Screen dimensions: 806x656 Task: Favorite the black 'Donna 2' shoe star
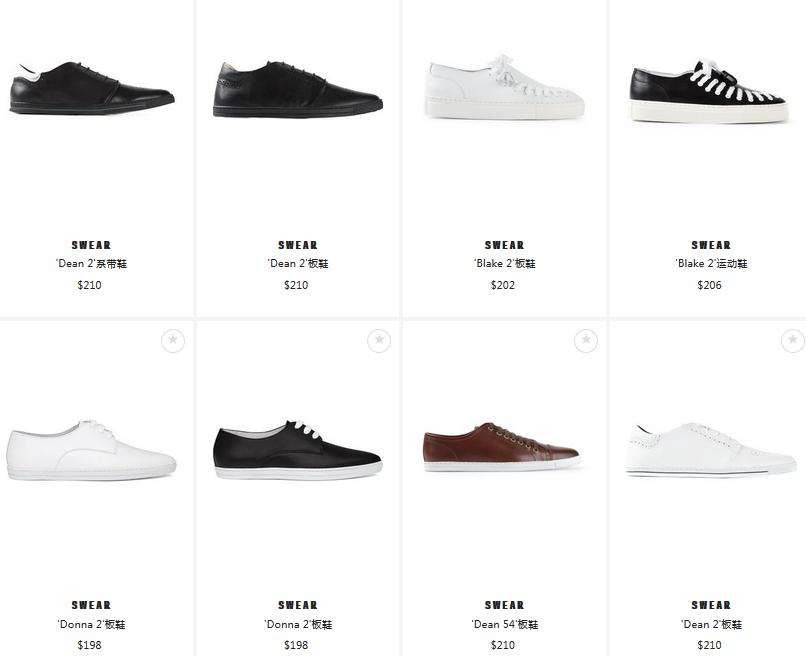click(x=379, y=340)
